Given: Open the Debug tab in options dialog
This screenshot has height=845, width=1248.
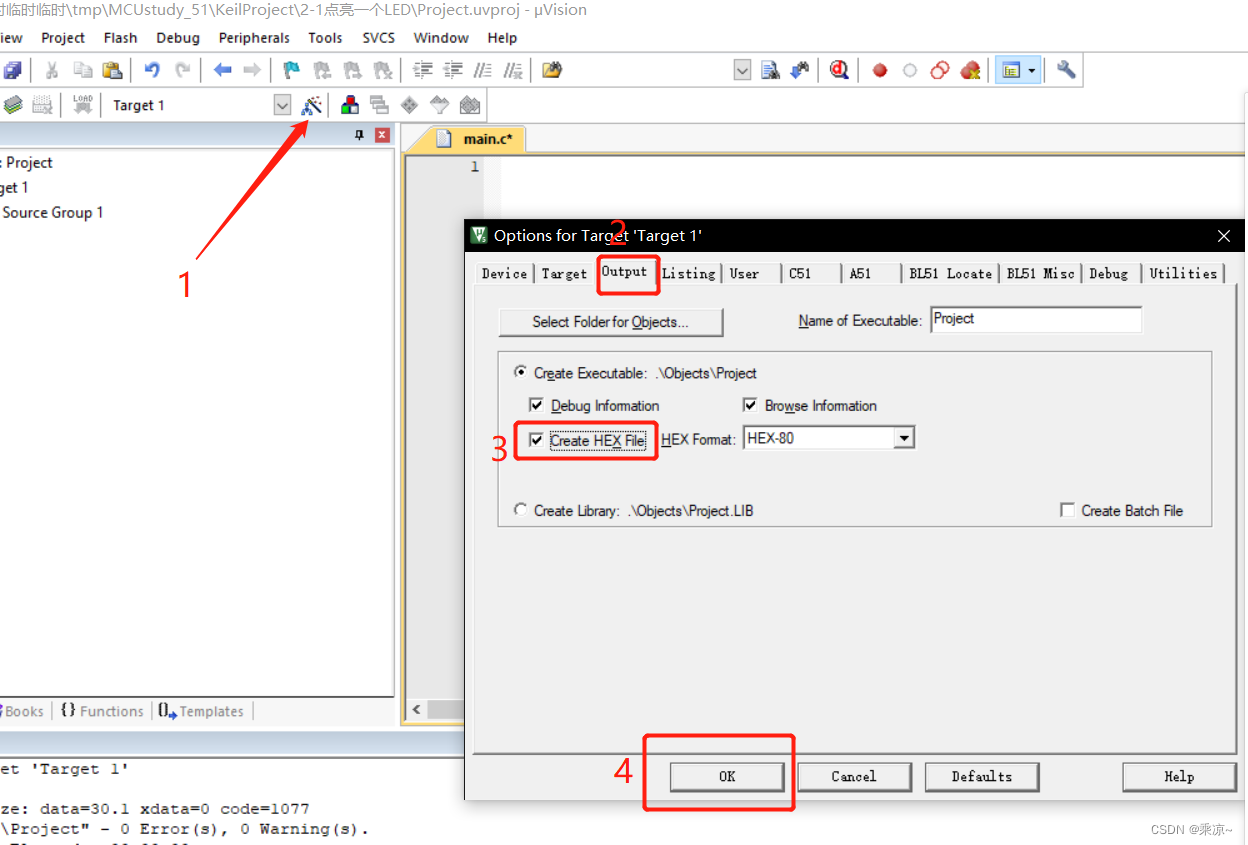Looking at the screenshot, I should click(1109, 274).
